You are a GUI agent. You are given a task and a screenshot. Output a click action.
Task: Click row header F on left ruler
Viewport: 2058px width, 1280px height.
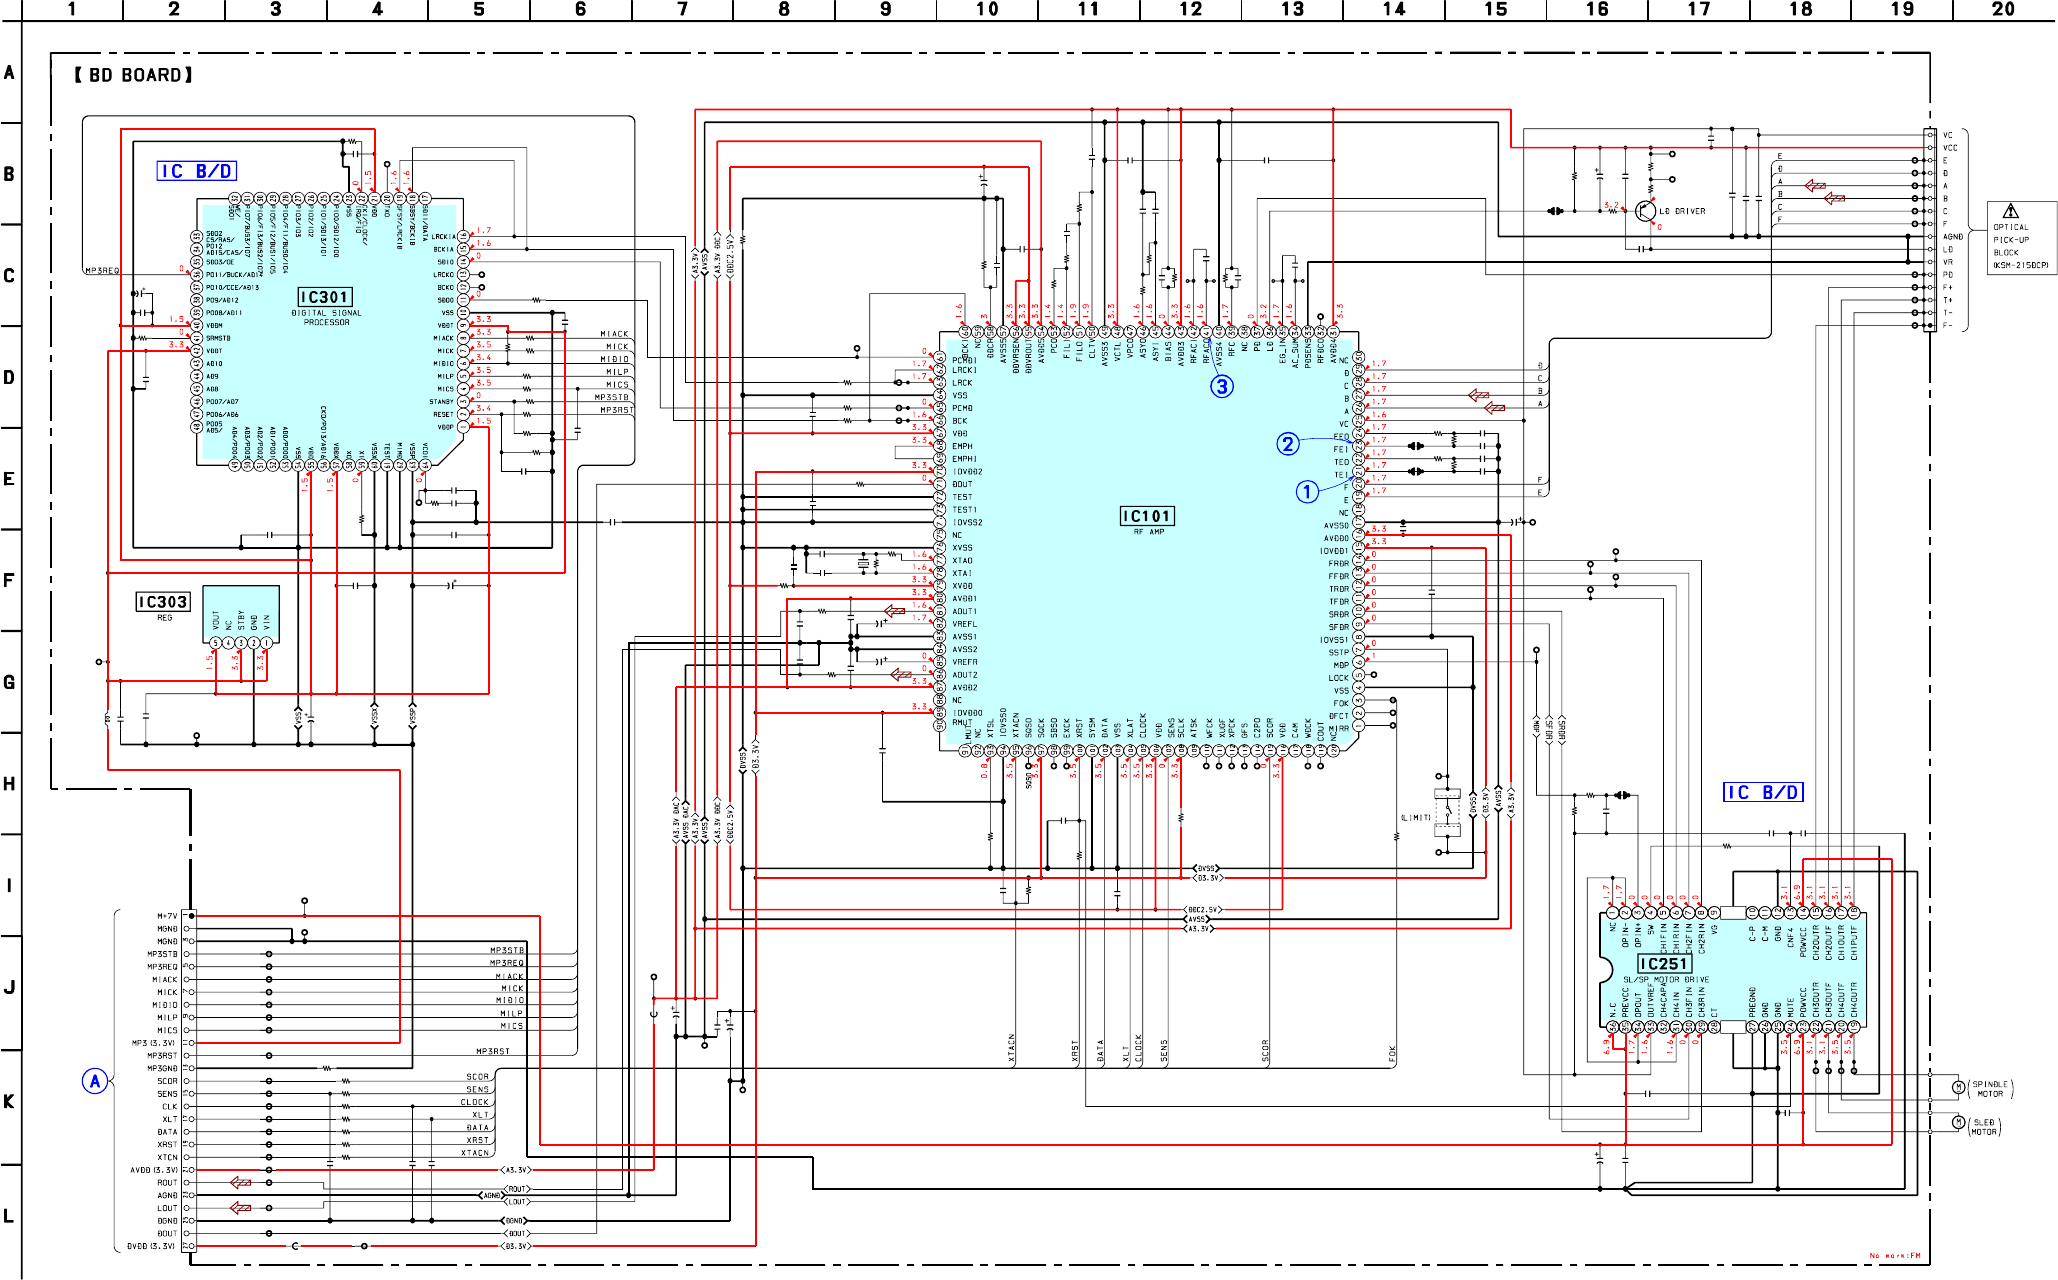9,580
